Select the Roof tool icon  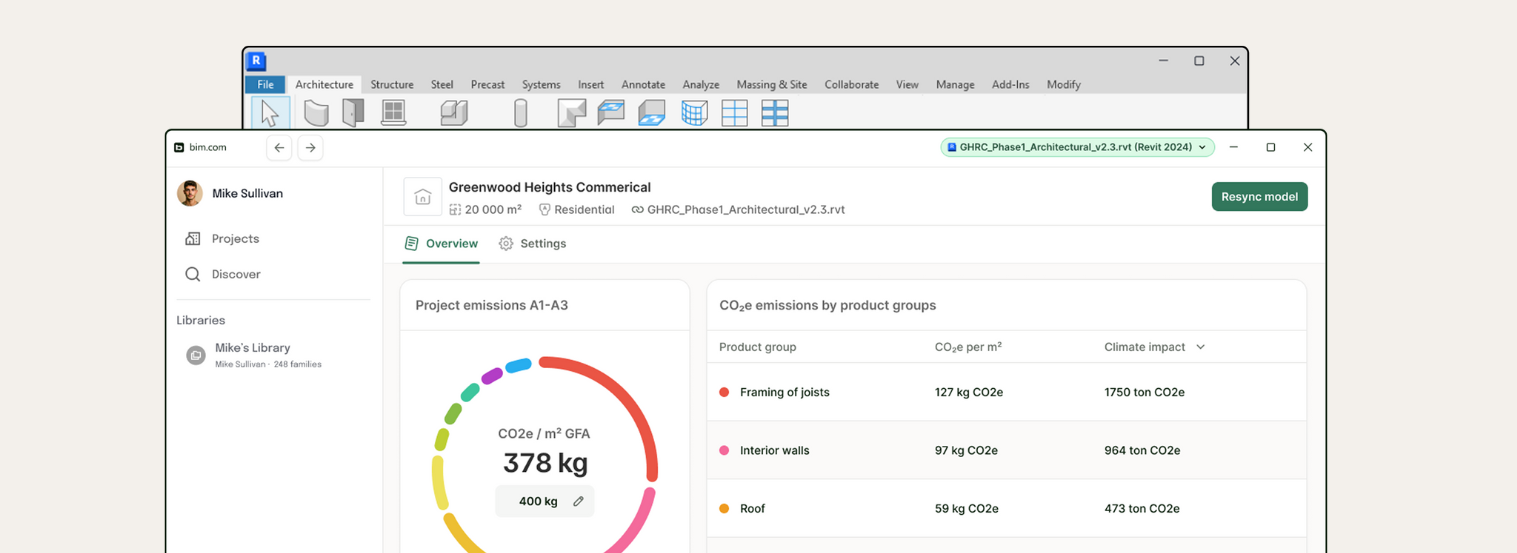[571, 113]
